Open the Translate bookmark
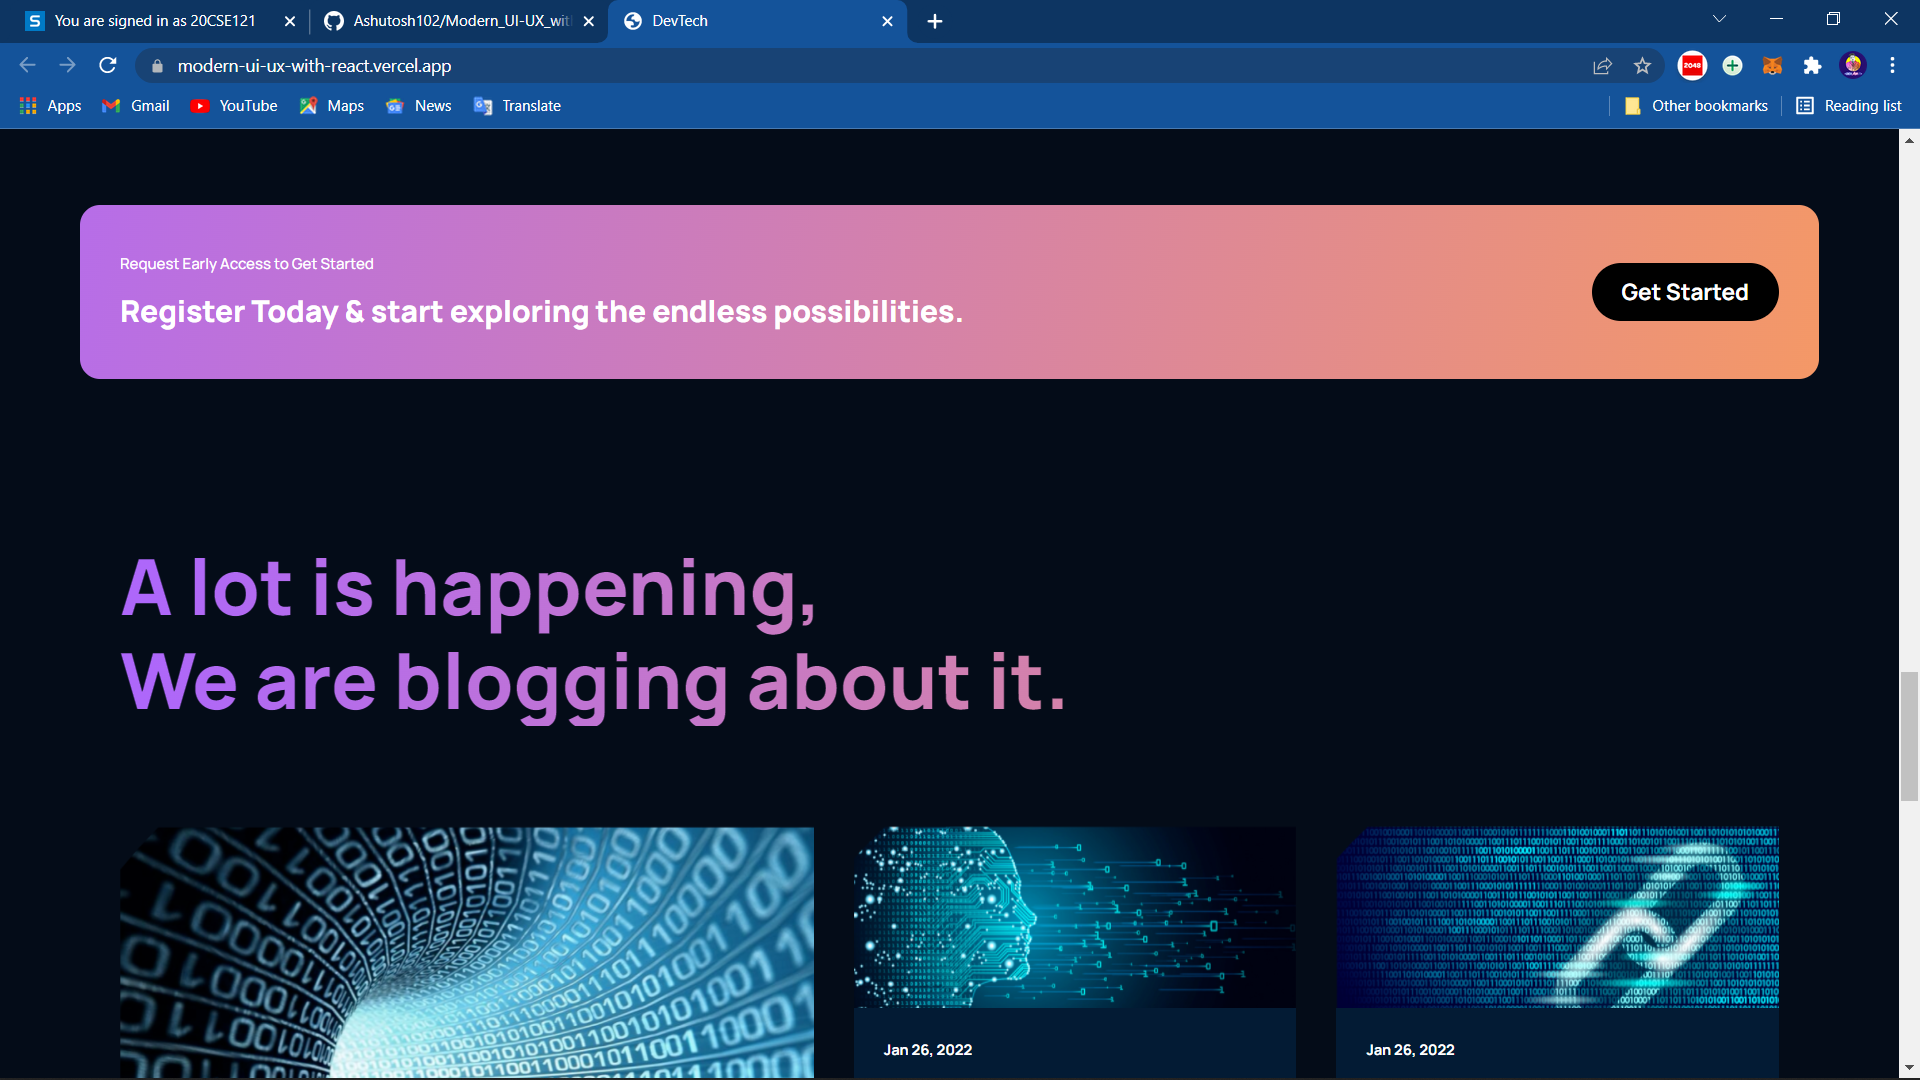Image resolution: width=1920 pixels, height=1080 pixels. 517,106
